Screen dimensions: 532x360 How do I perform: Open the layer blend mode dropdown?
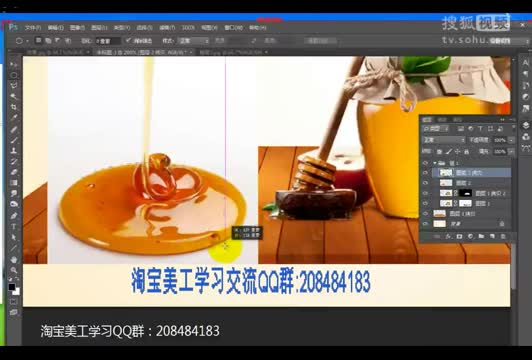[444, 140]
